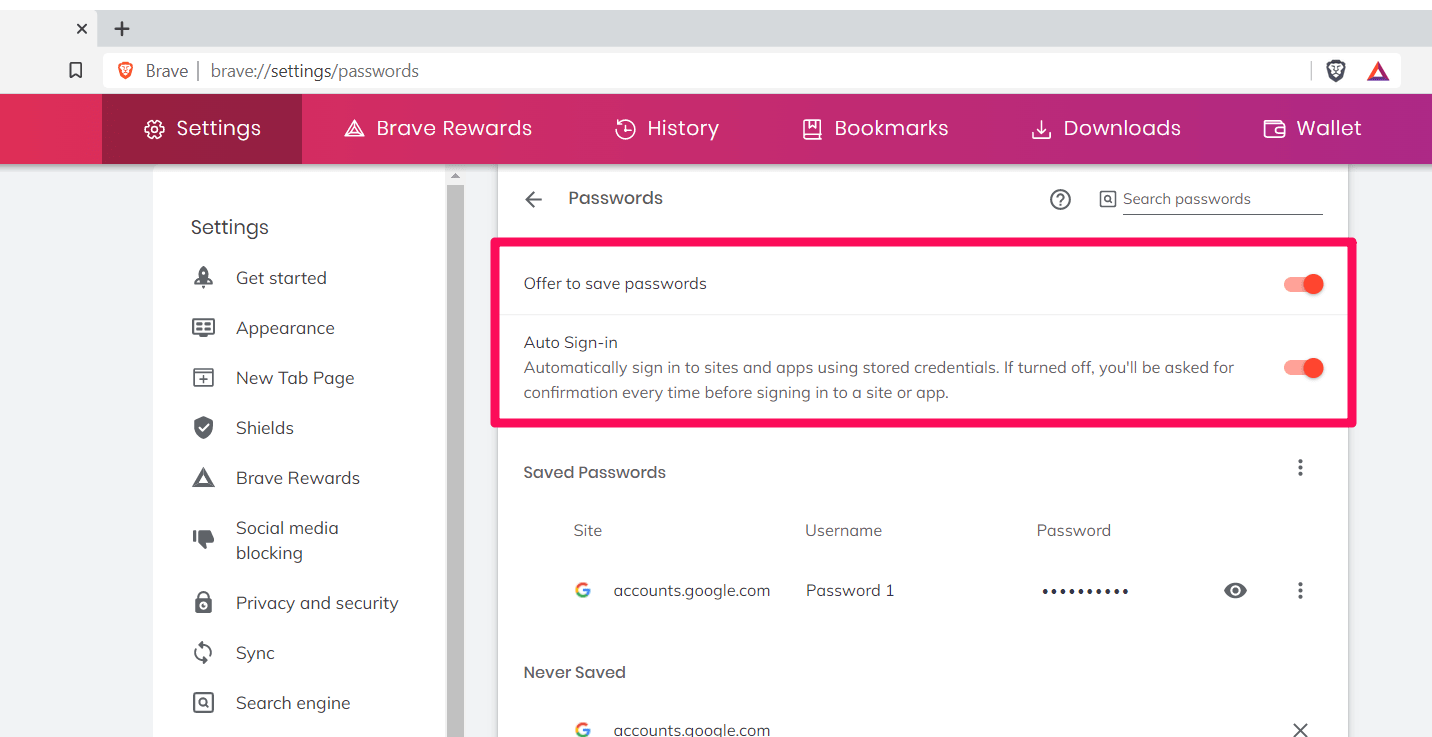The height and width of the screenshot is (737, 1432).
Task: Click the Site column header
Action: pyautogui.click(x=588, y=531)
